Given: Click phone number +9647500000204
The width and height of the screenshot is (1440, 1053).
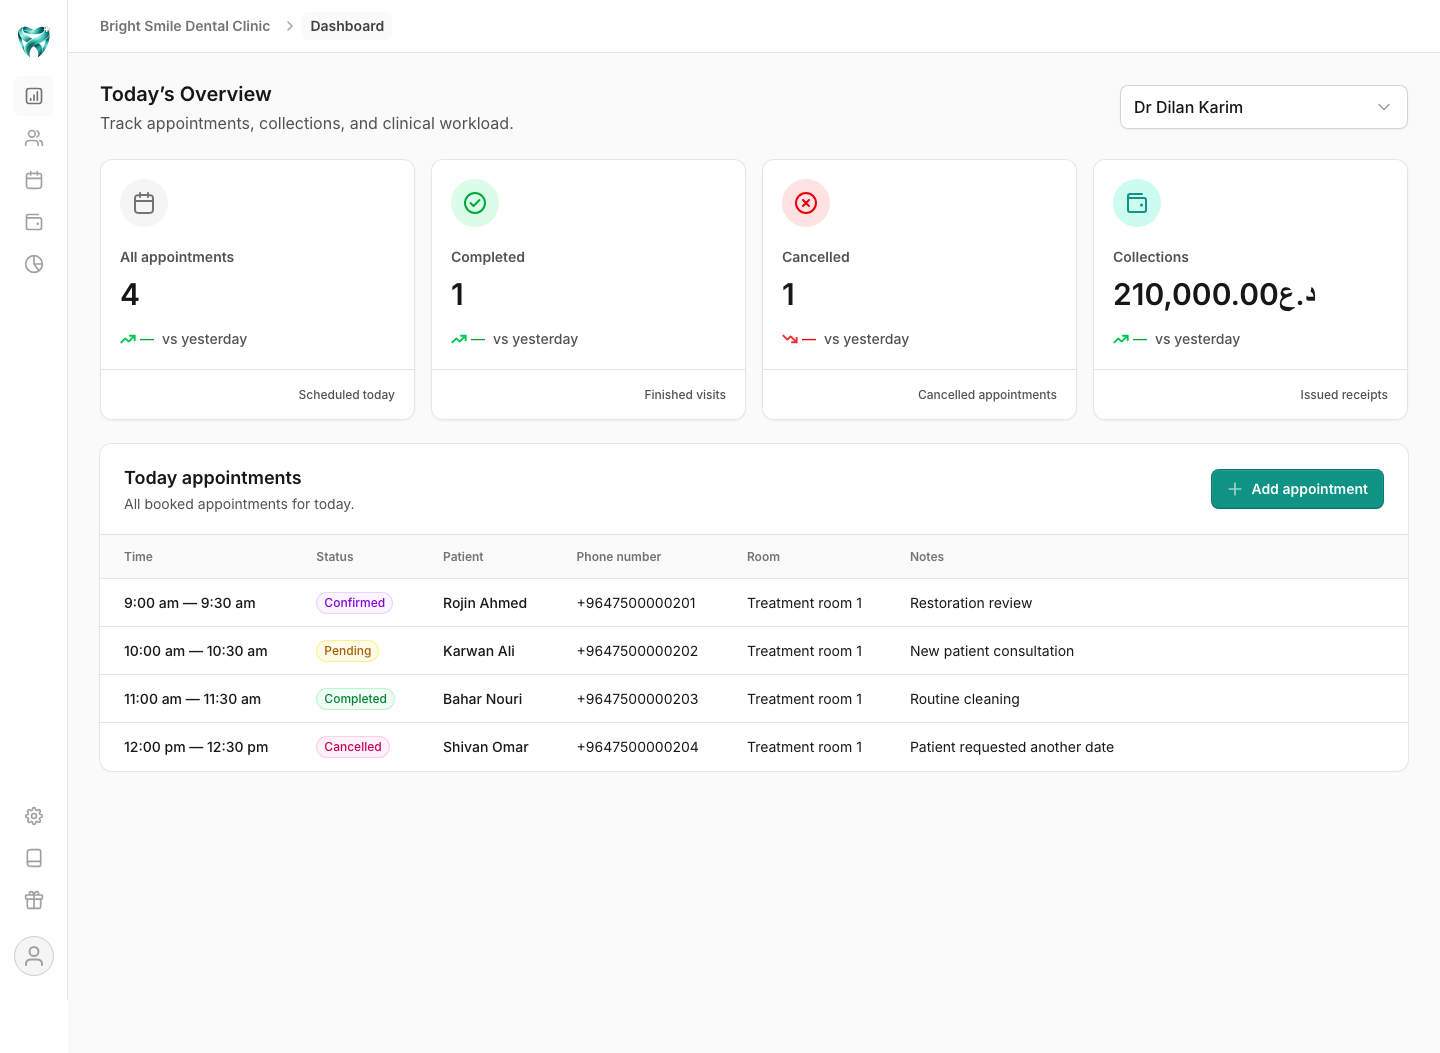Looking at the screenshot, I should [x=637, y=747].
